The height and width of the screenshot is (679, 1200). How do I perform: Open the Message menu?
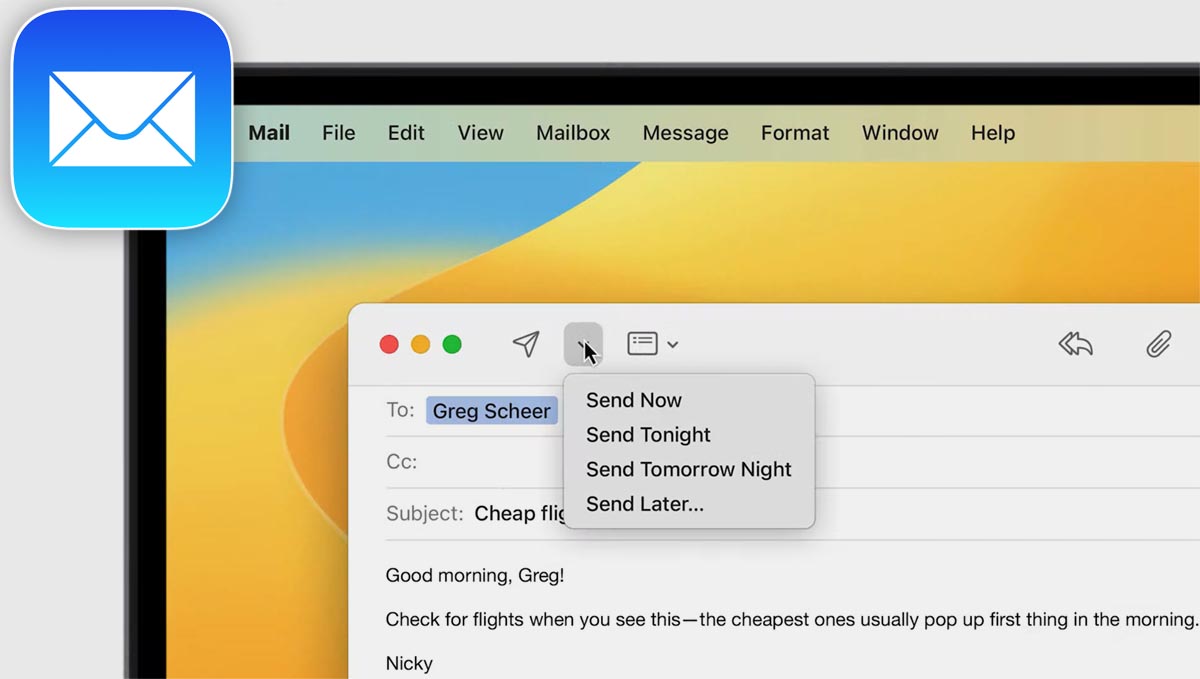(x=686, y=133)
